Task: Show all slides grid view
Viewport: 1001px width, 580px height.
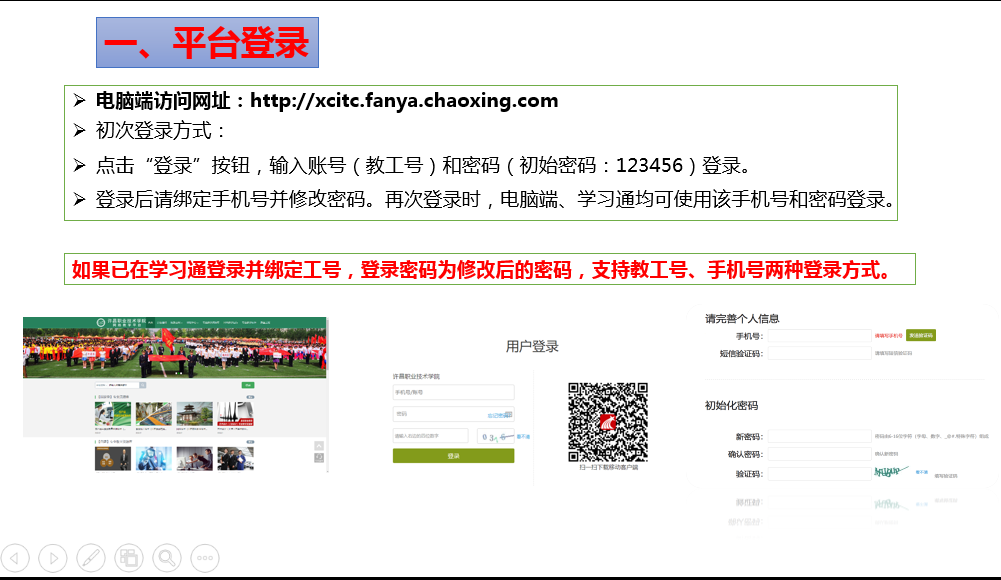Action: (129, 558)
